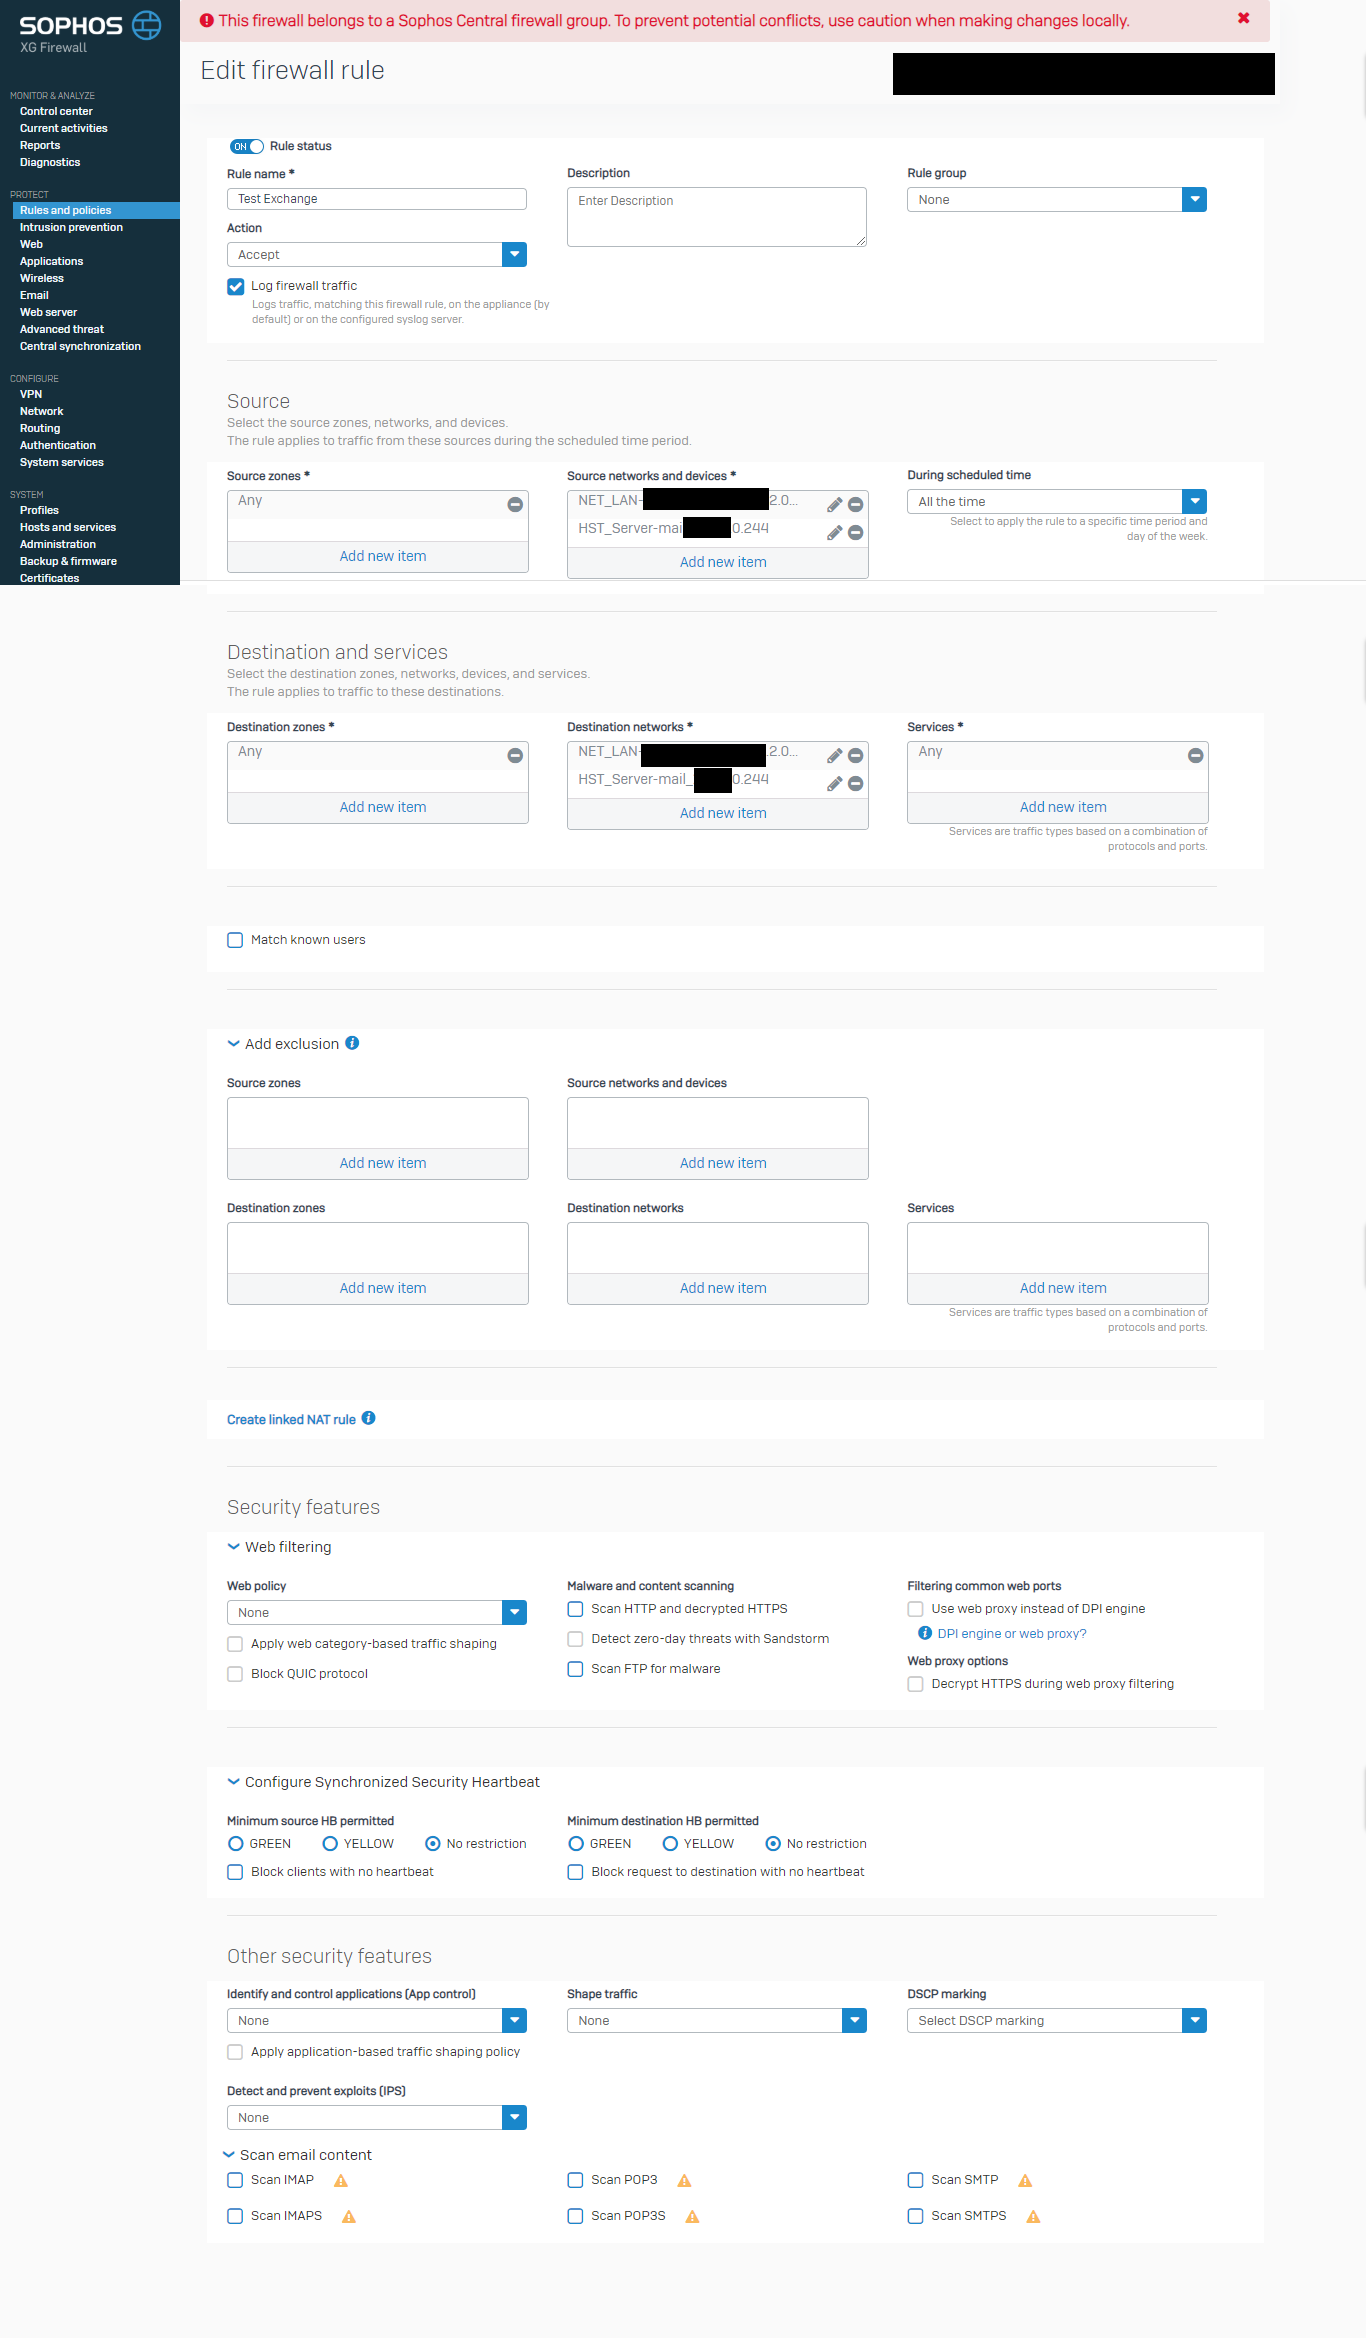This screenshot has height=2338, width=1366.
Task: Open Web server sidebar item
Action: coord(48,313)
